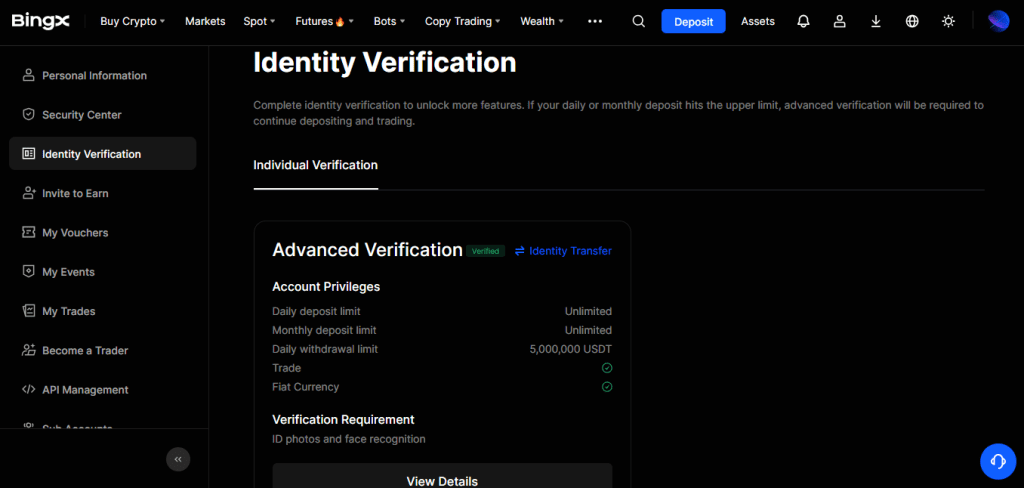Click the Trade green checkmark icon

[607, 368]
